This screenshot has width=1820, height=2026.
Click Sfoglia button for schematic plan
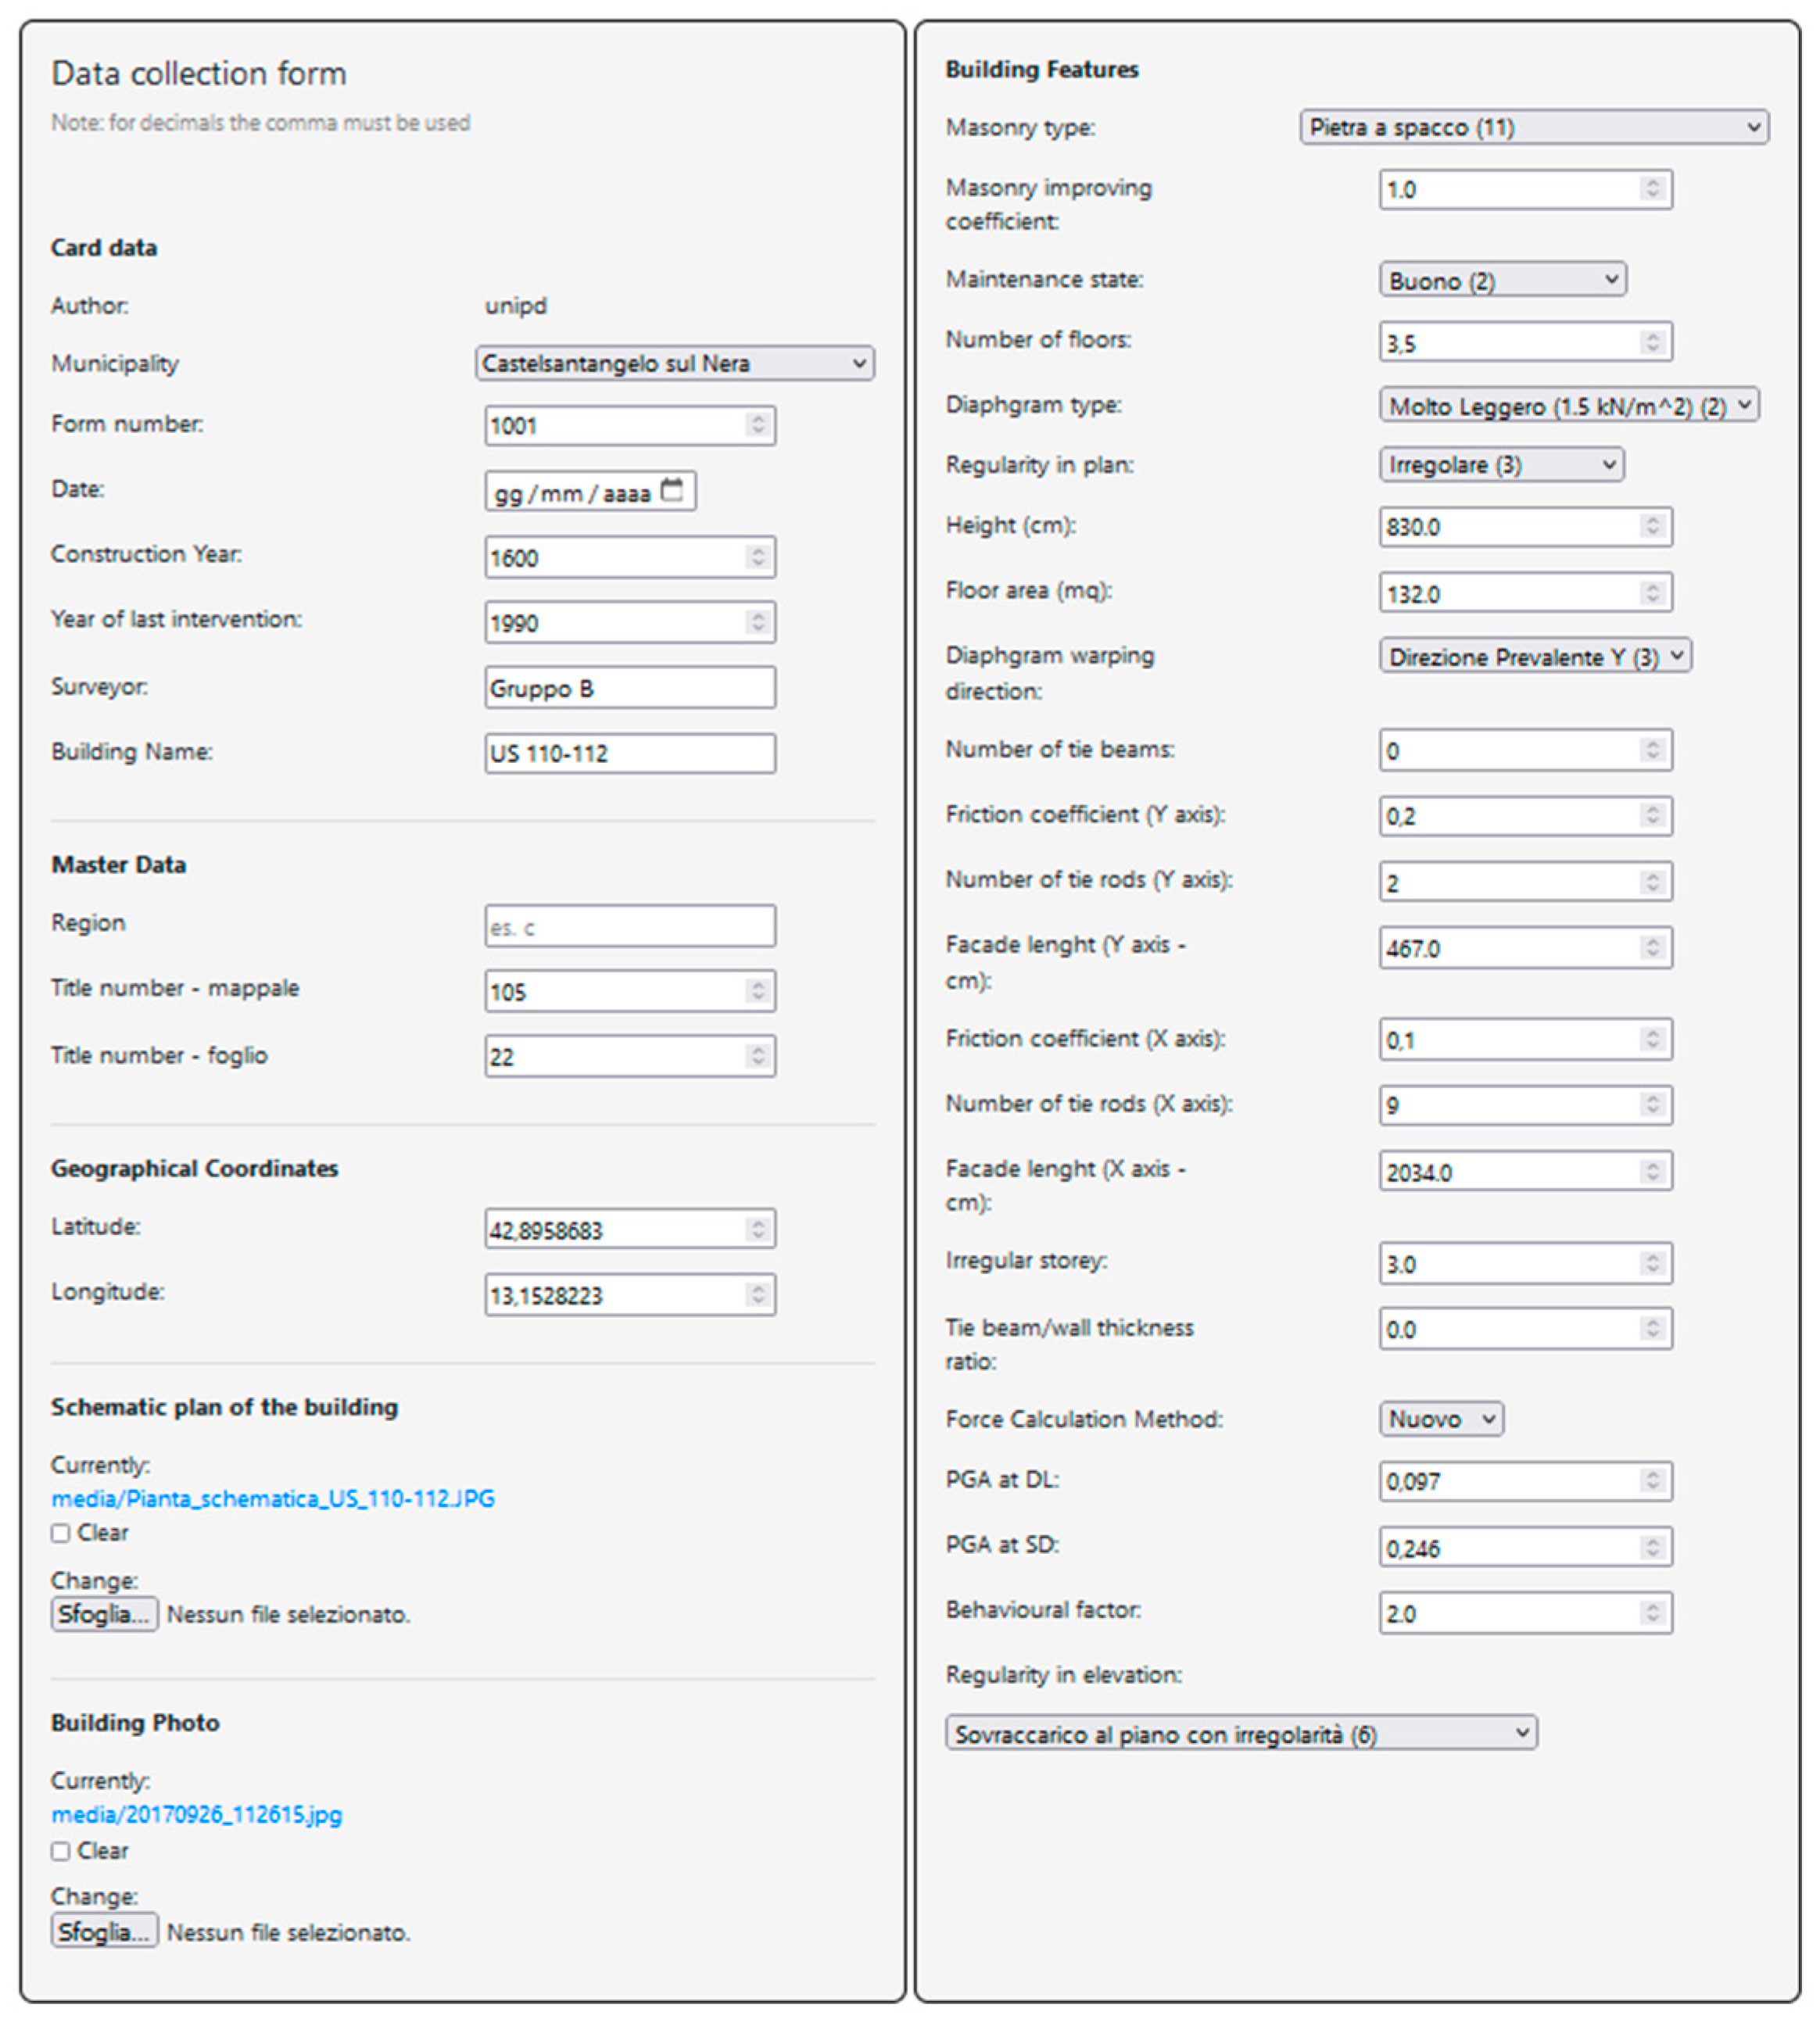click(104, 1614)
